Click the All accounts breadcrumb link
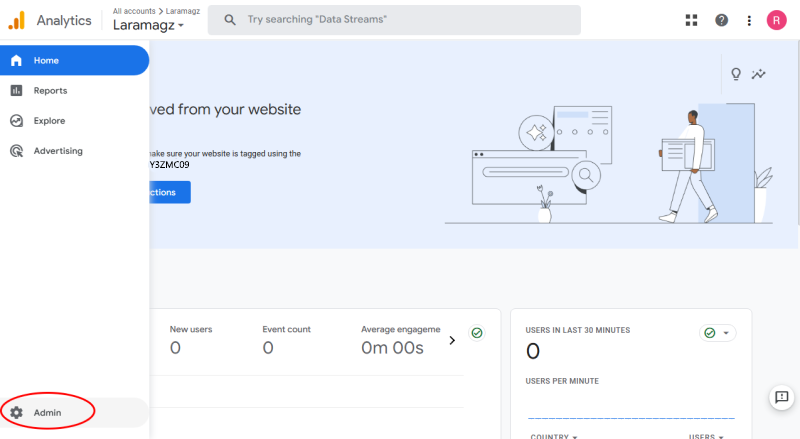 click(134, 11)
